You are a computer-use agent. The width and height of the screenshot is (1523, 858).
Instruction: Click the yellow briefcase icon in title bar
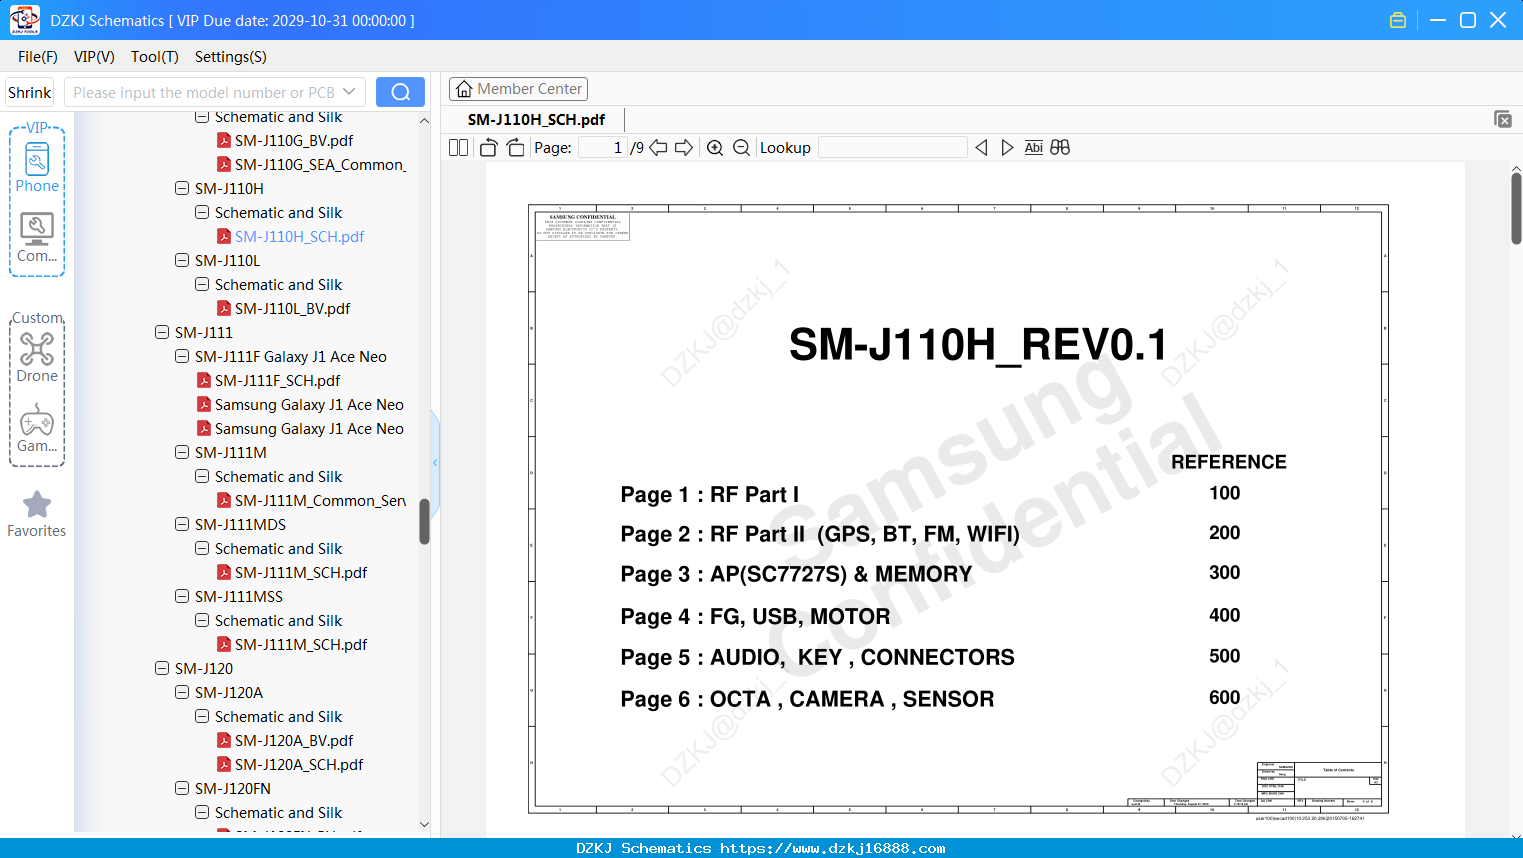(x=1398, y=20)
